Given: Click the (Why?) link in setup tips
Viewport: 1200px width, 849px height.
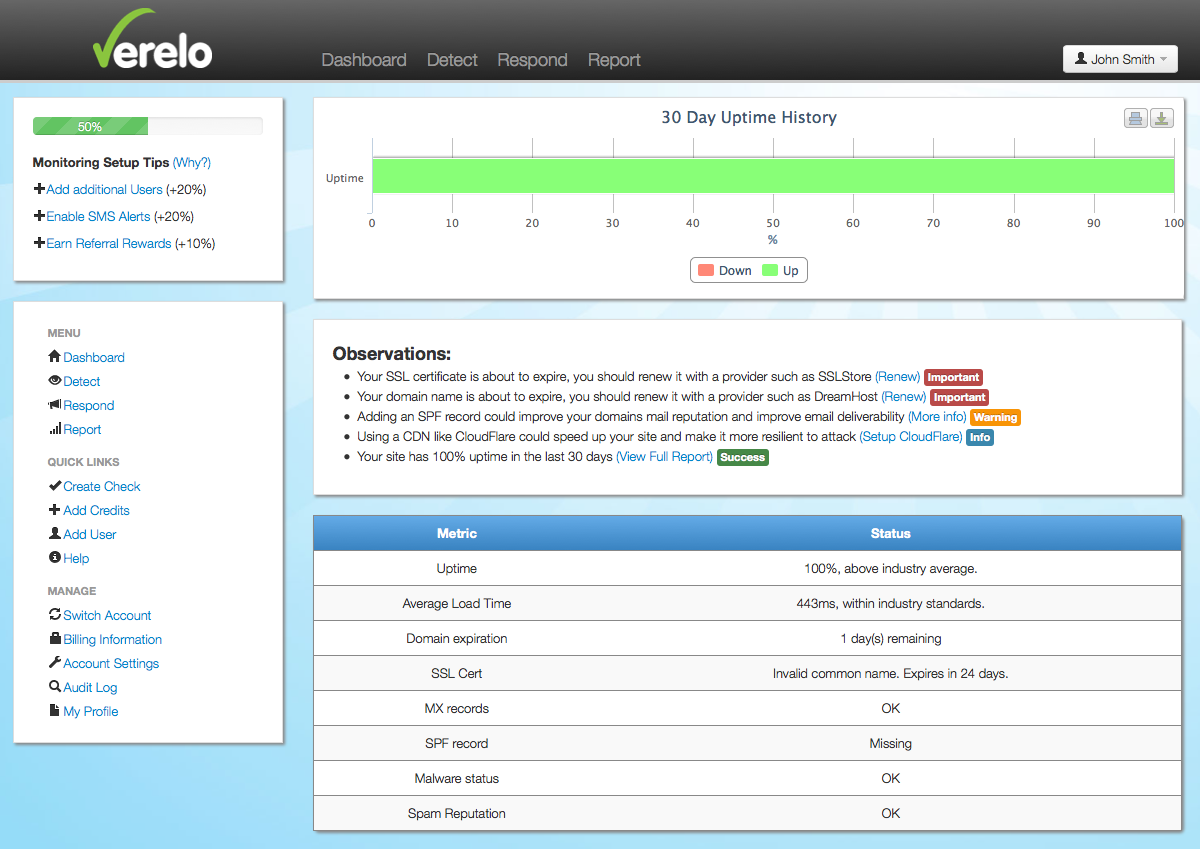Looking at the screenshot, I should coord(192,162).
